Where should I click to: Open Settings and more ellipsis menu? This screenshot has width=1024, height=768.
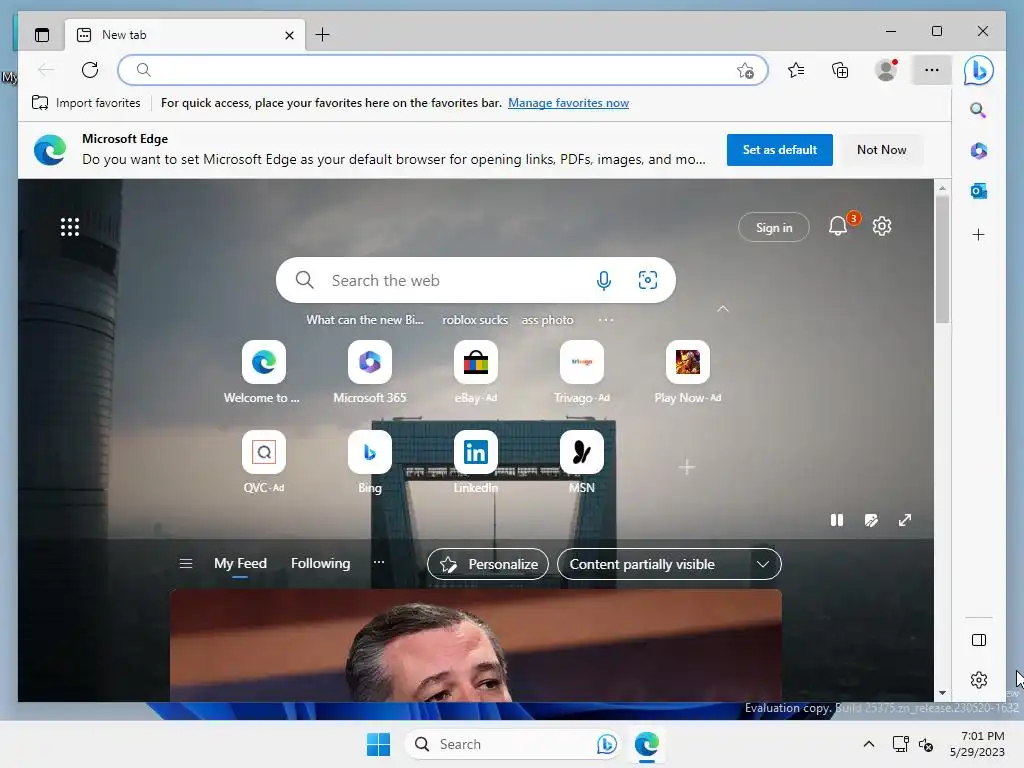pyautogui.click(x=932, y=70)
